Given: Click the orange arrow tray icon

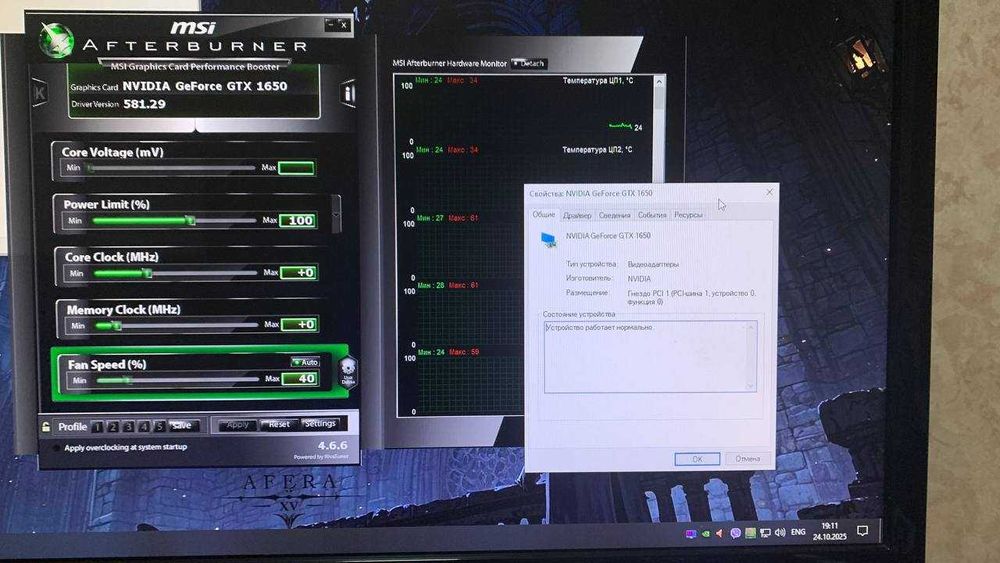Looking at the screenshot, I should (x=720, y=533).
